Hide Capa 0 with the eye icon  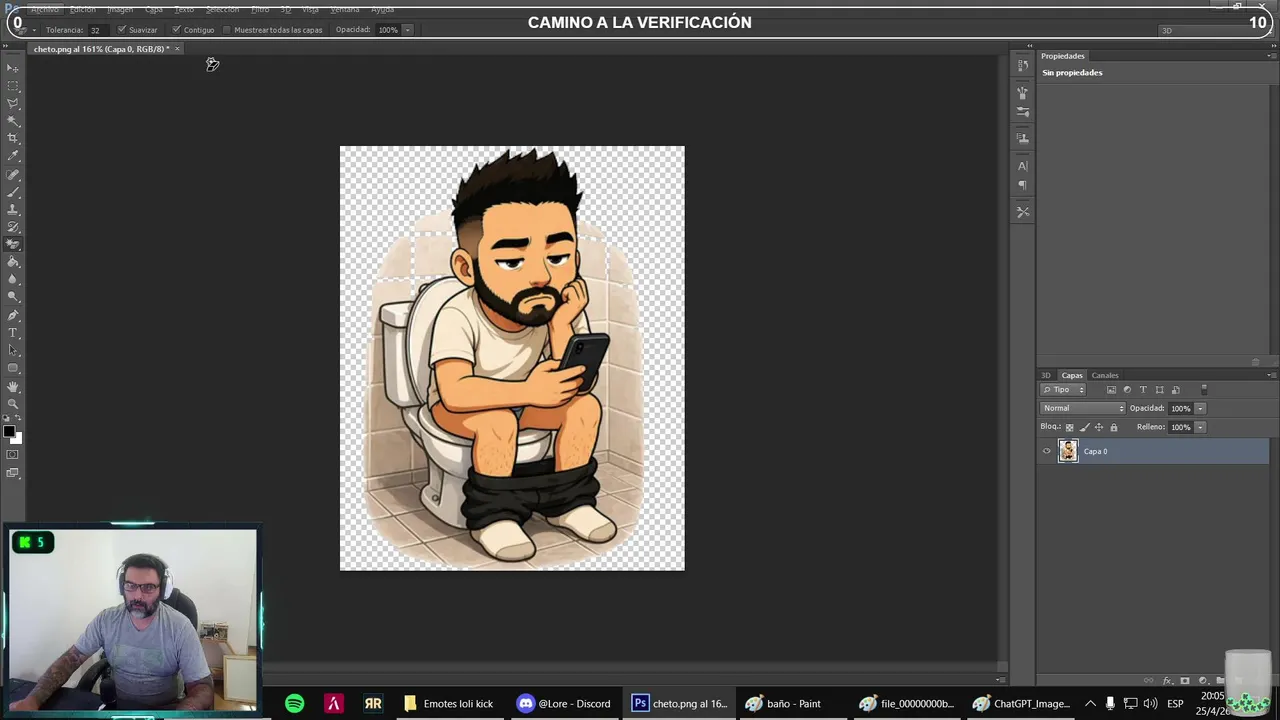[1046, 451]
